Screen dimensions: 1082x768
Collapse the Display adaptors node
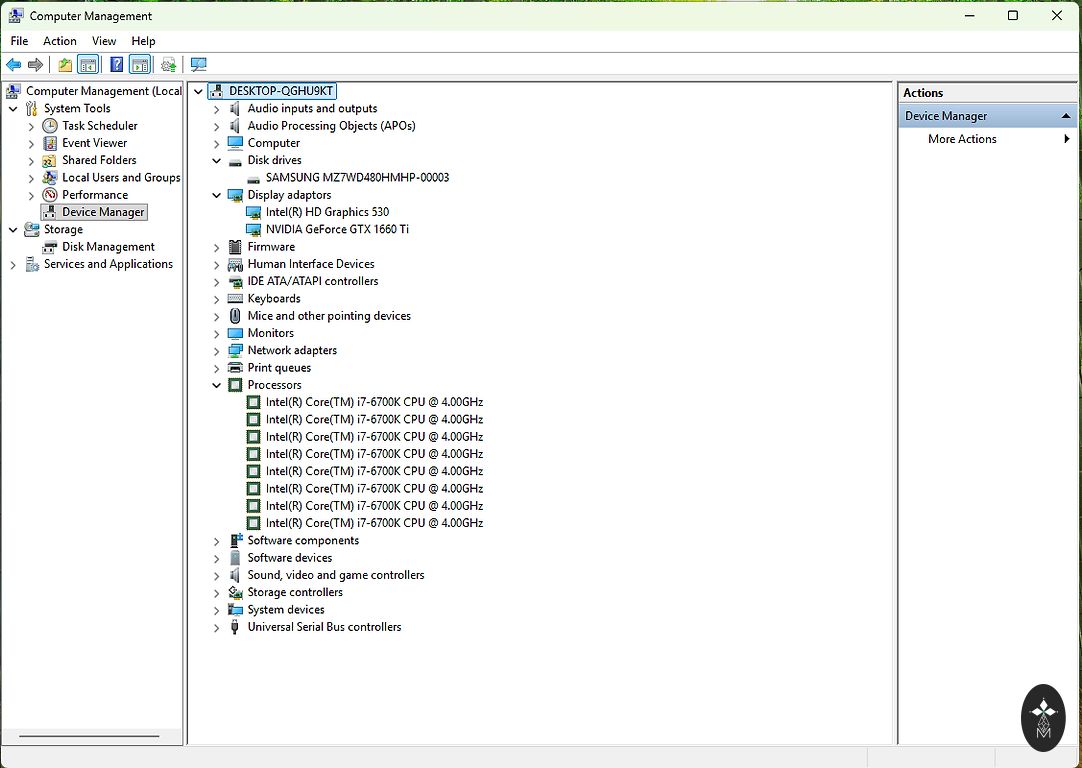tap(217, 195)
